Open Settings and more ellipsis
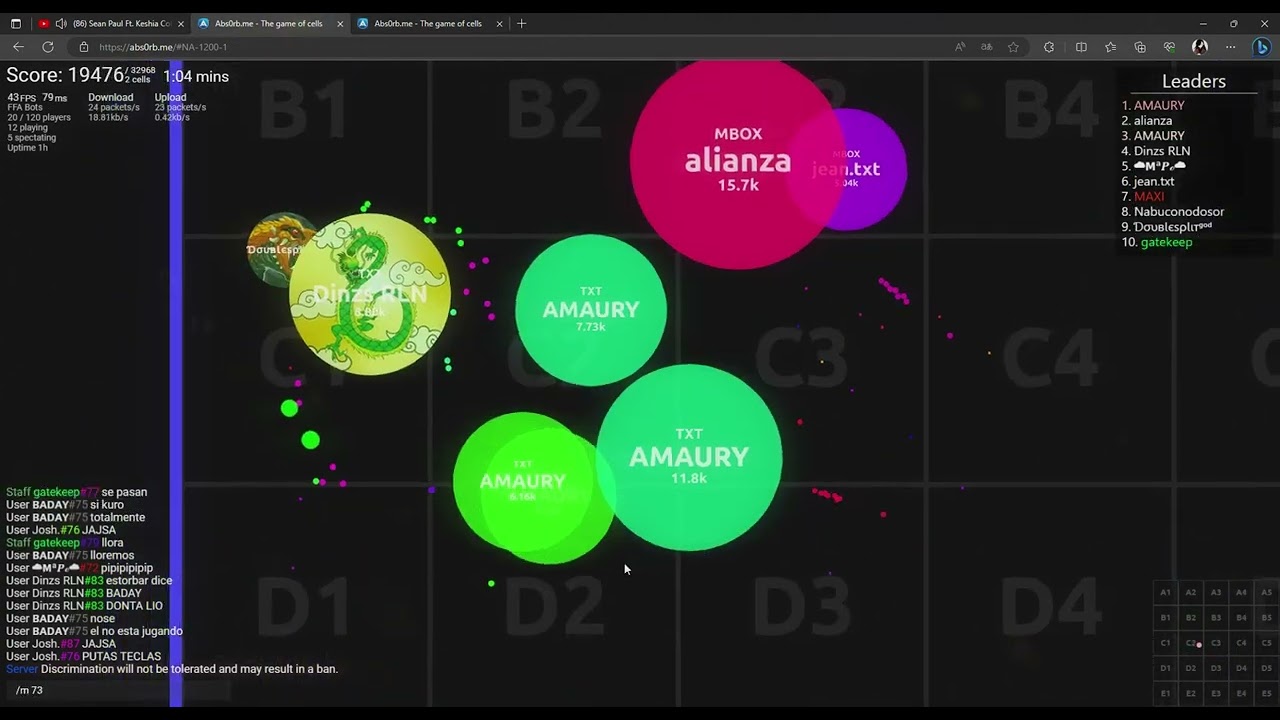 (x=1231, y=47)
